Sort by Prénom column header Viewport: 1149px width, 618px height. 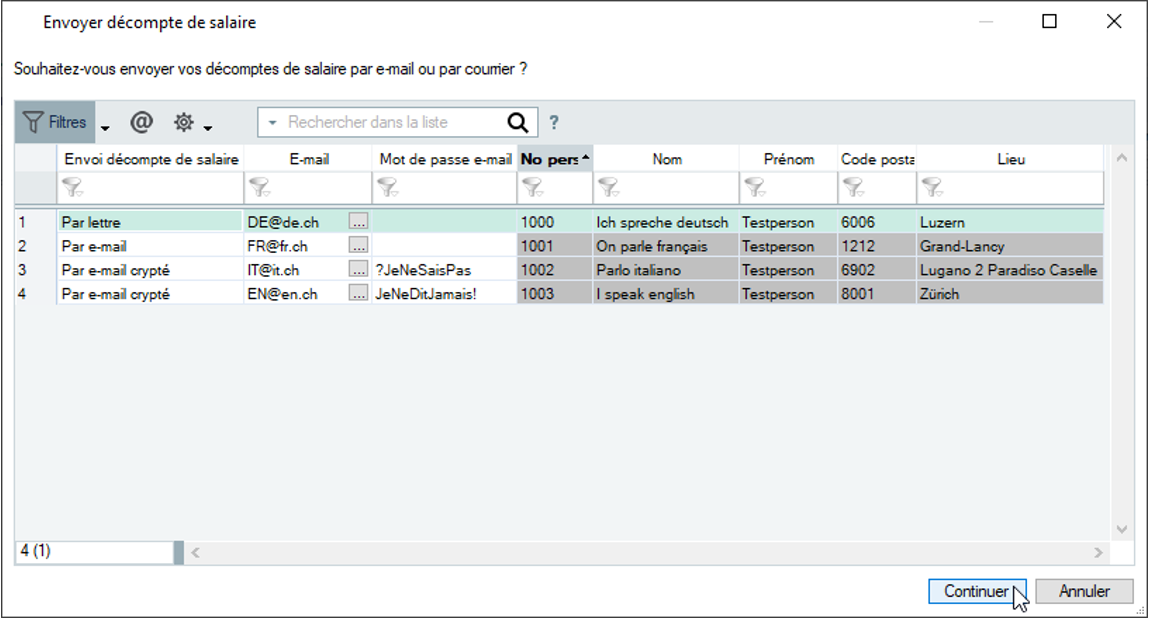[x=788, y=159]
